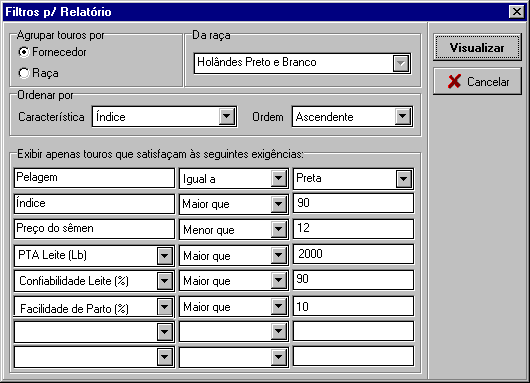
Task: Open the Igual a operator dropdown
Action: pyautogui.click(x=279, y=178)
